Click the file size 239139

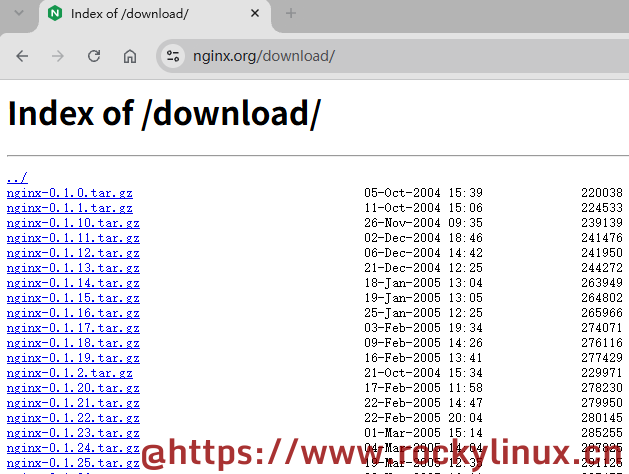(602, 223)
